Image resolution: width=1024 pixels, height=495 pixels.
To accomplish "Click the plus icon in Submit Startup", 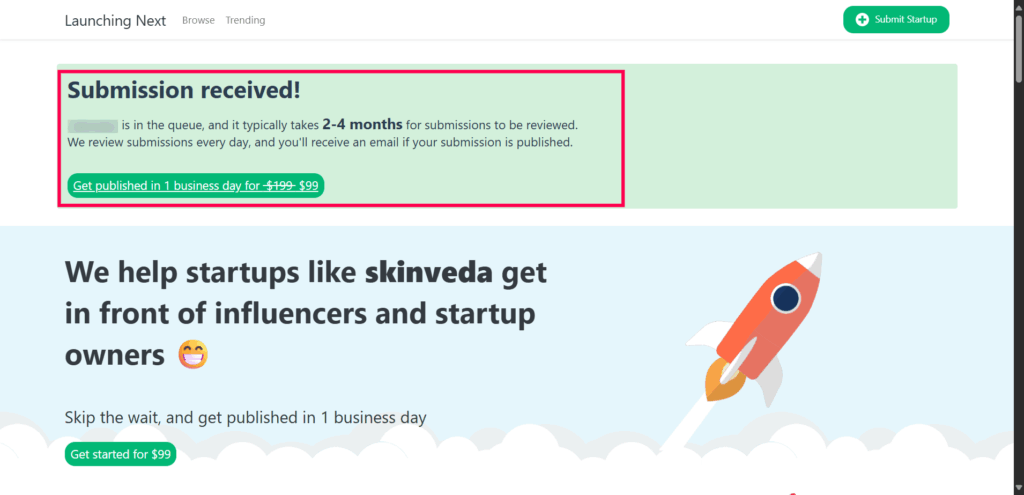I will (863, 20).
